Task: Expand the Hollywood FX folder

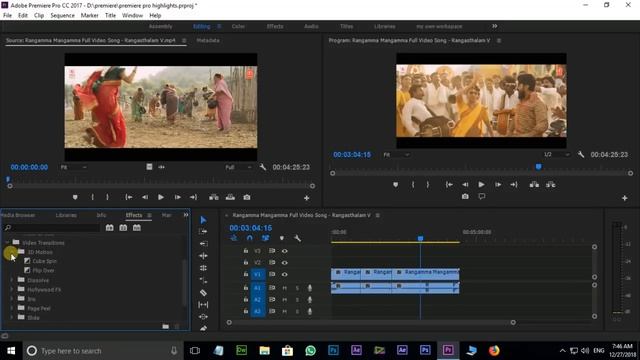Action: [12, 289]
